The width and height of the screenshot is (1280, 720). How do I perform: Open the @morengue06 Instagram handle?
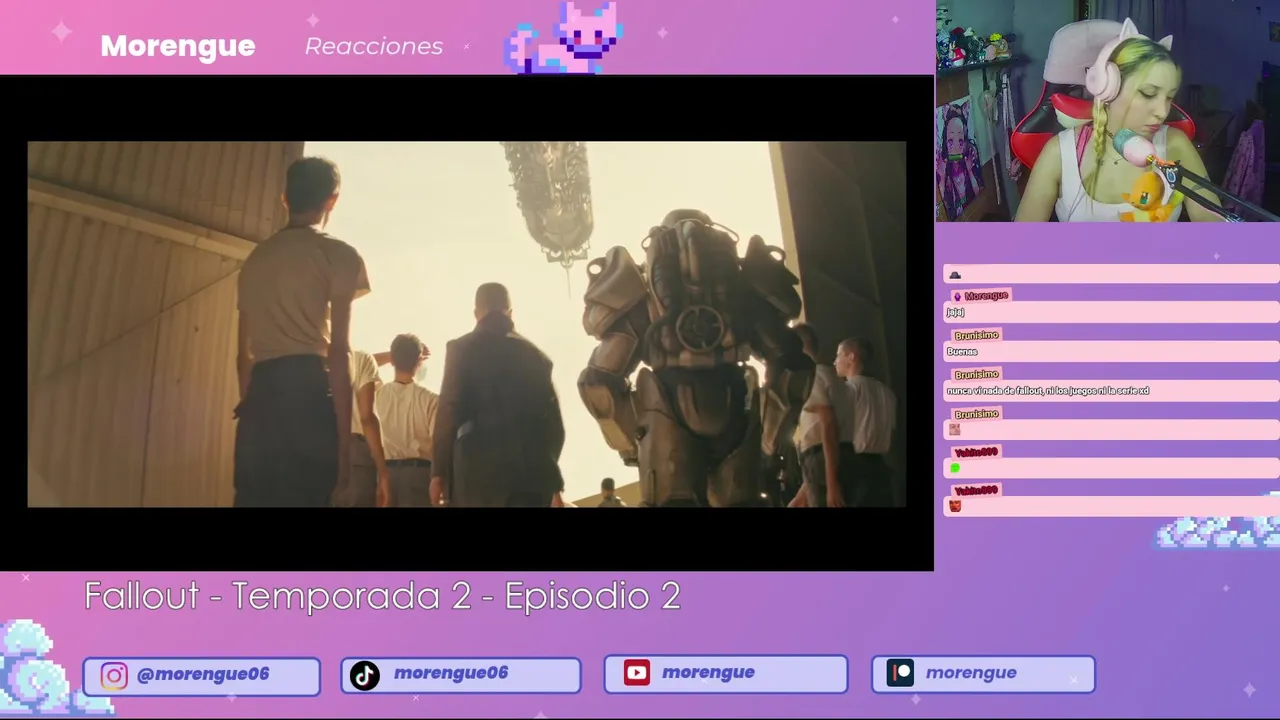203,674
